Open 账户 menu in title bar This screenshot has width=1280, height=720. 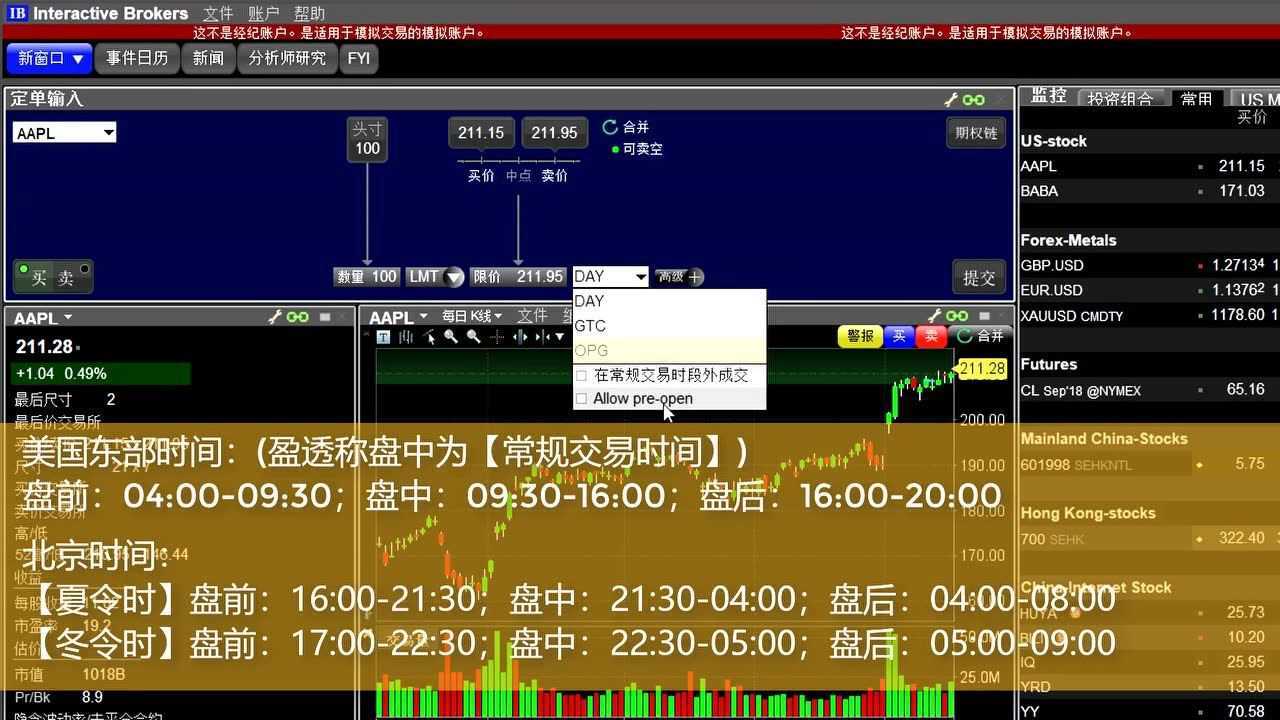coord(264,14)
